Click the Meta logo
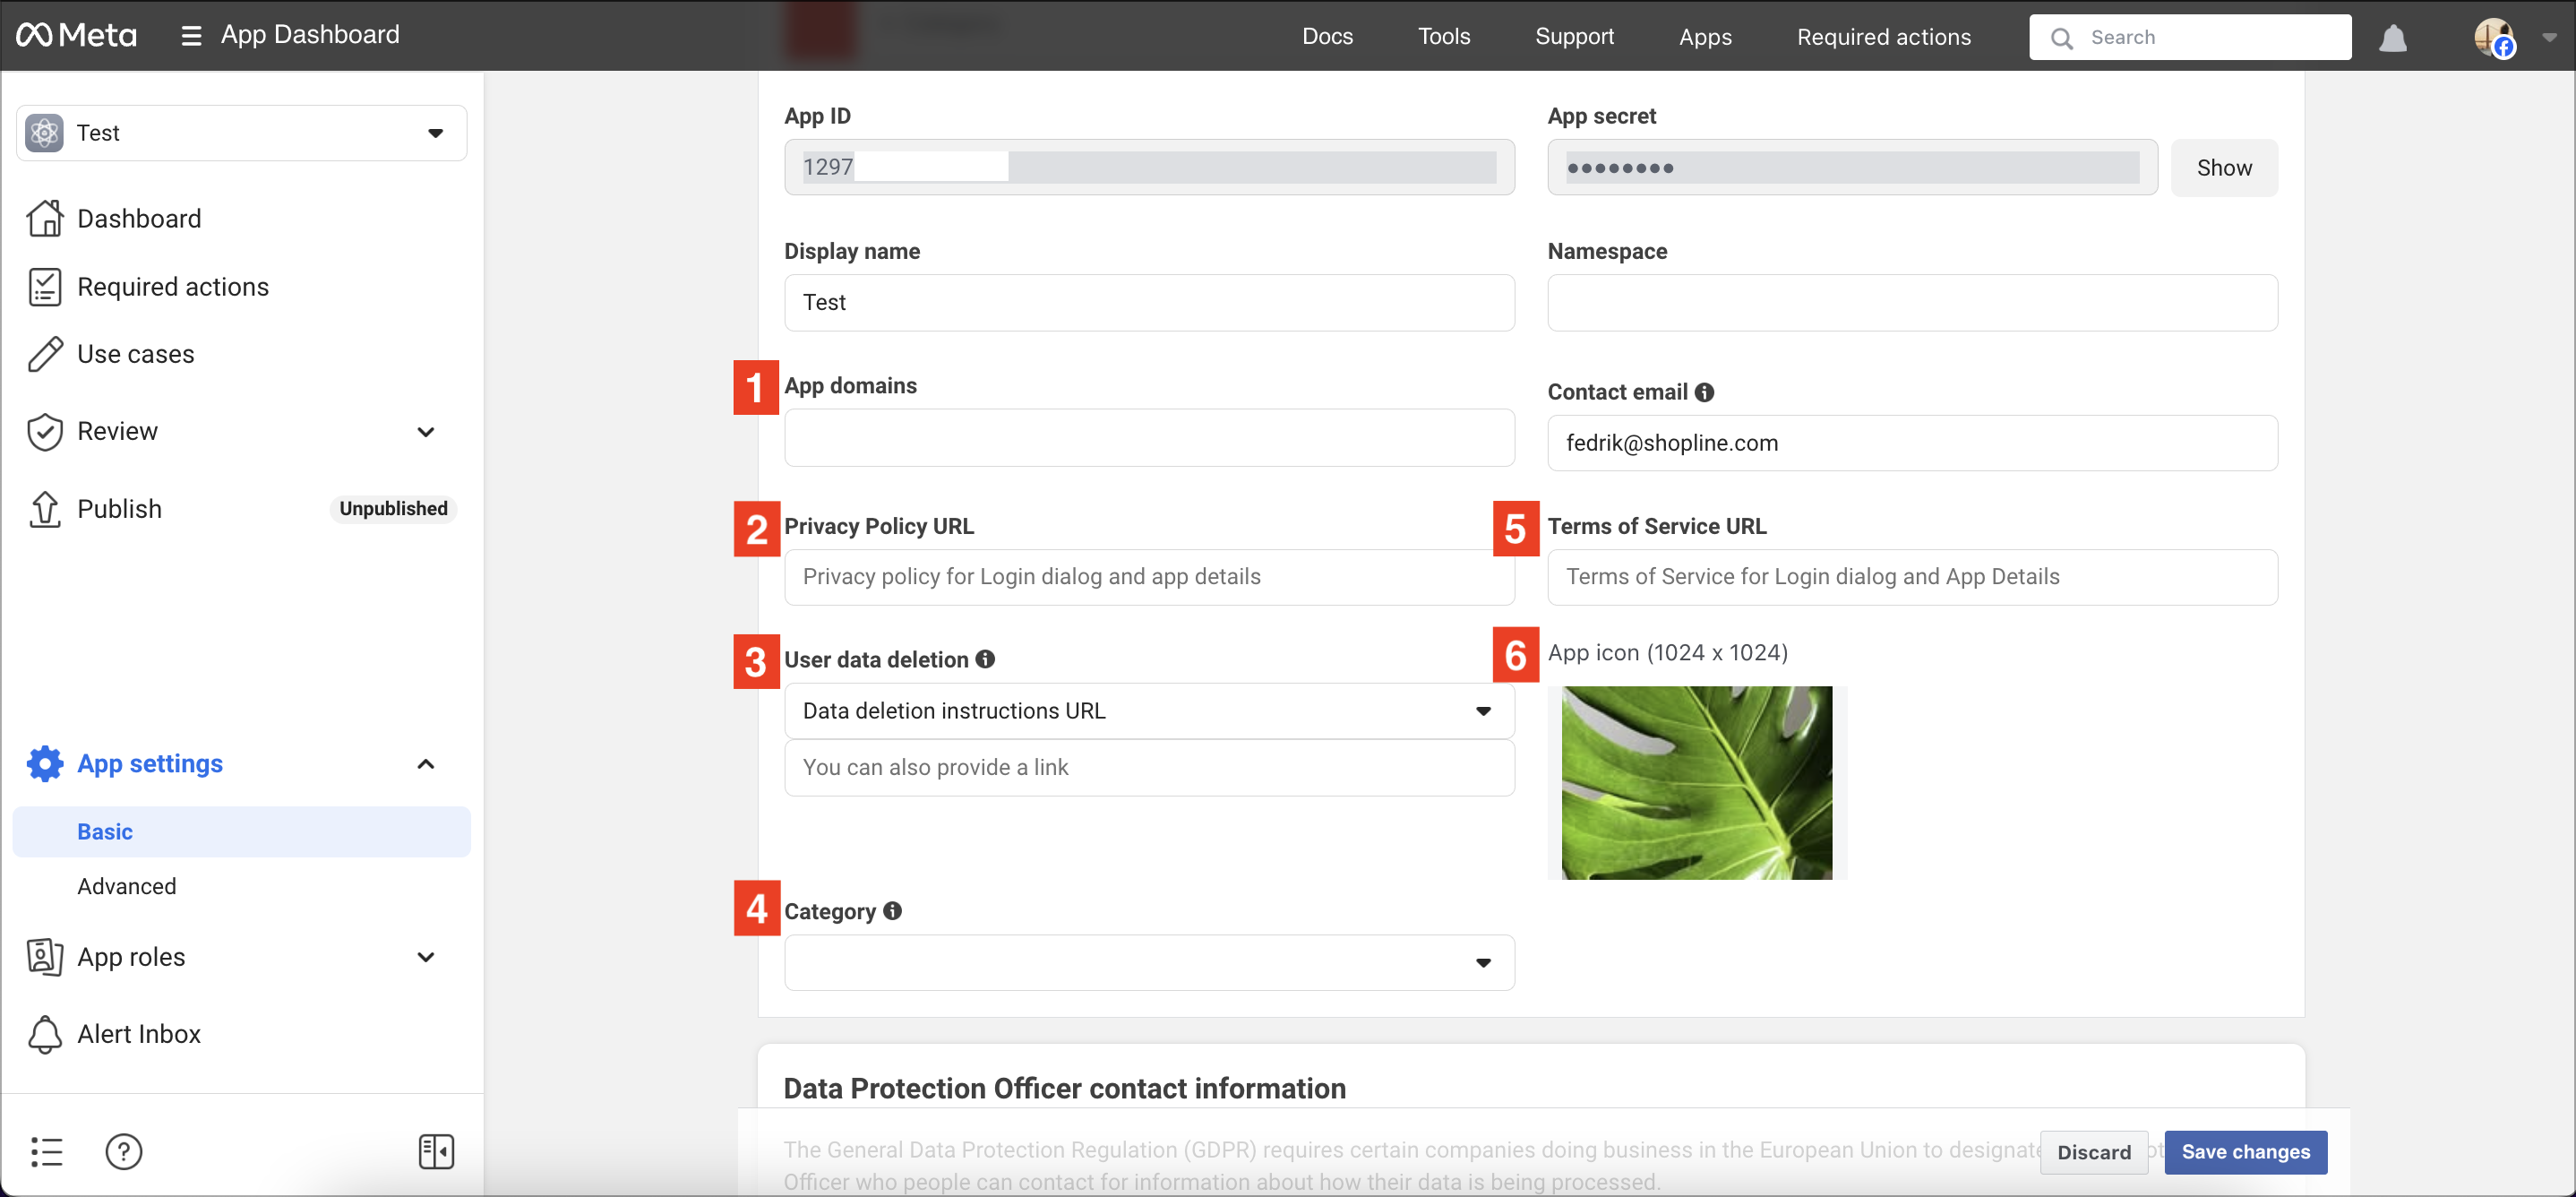The width and height of the screenshot is (2576, 1197). point(76,36)
